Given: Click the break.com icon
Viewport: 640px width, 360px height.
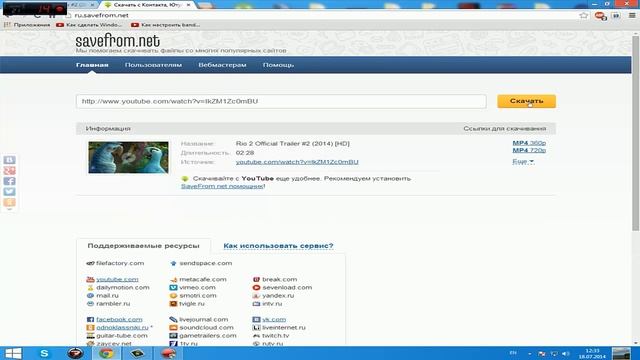Looking at the screenshot, I should 256,280.
